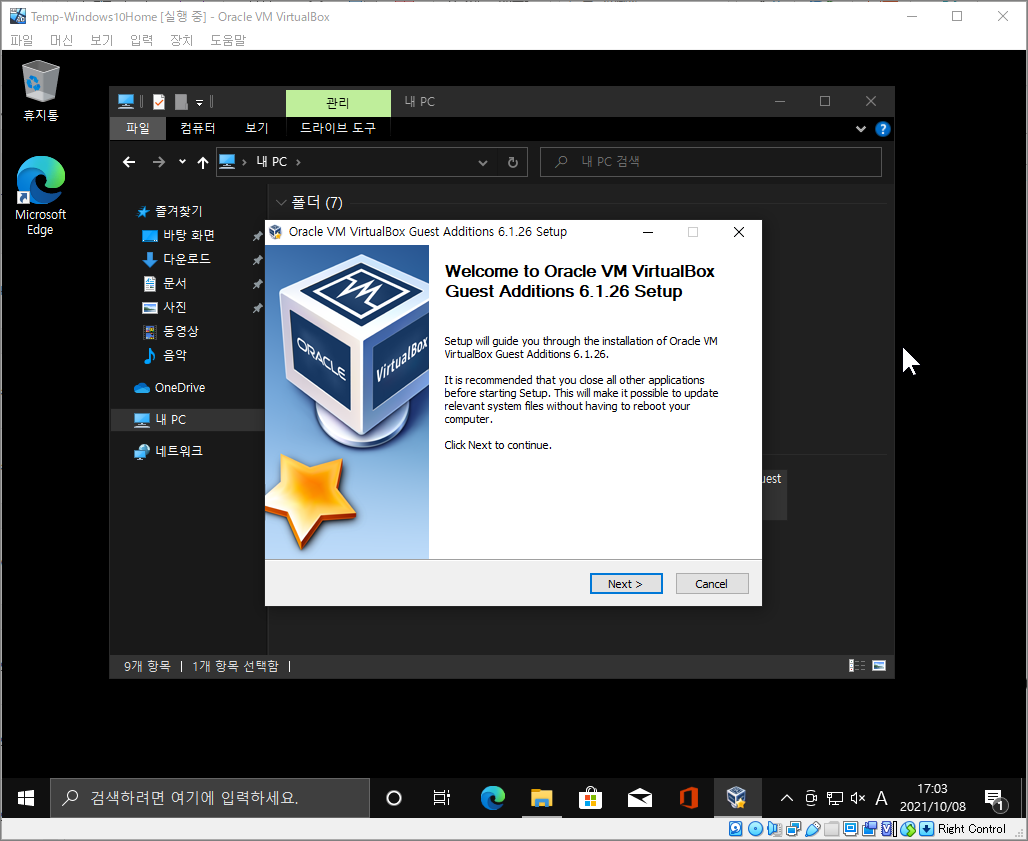Screen dimensions: 1028x841
Task: Open 사진 in navigation pane
Action: 165,307
